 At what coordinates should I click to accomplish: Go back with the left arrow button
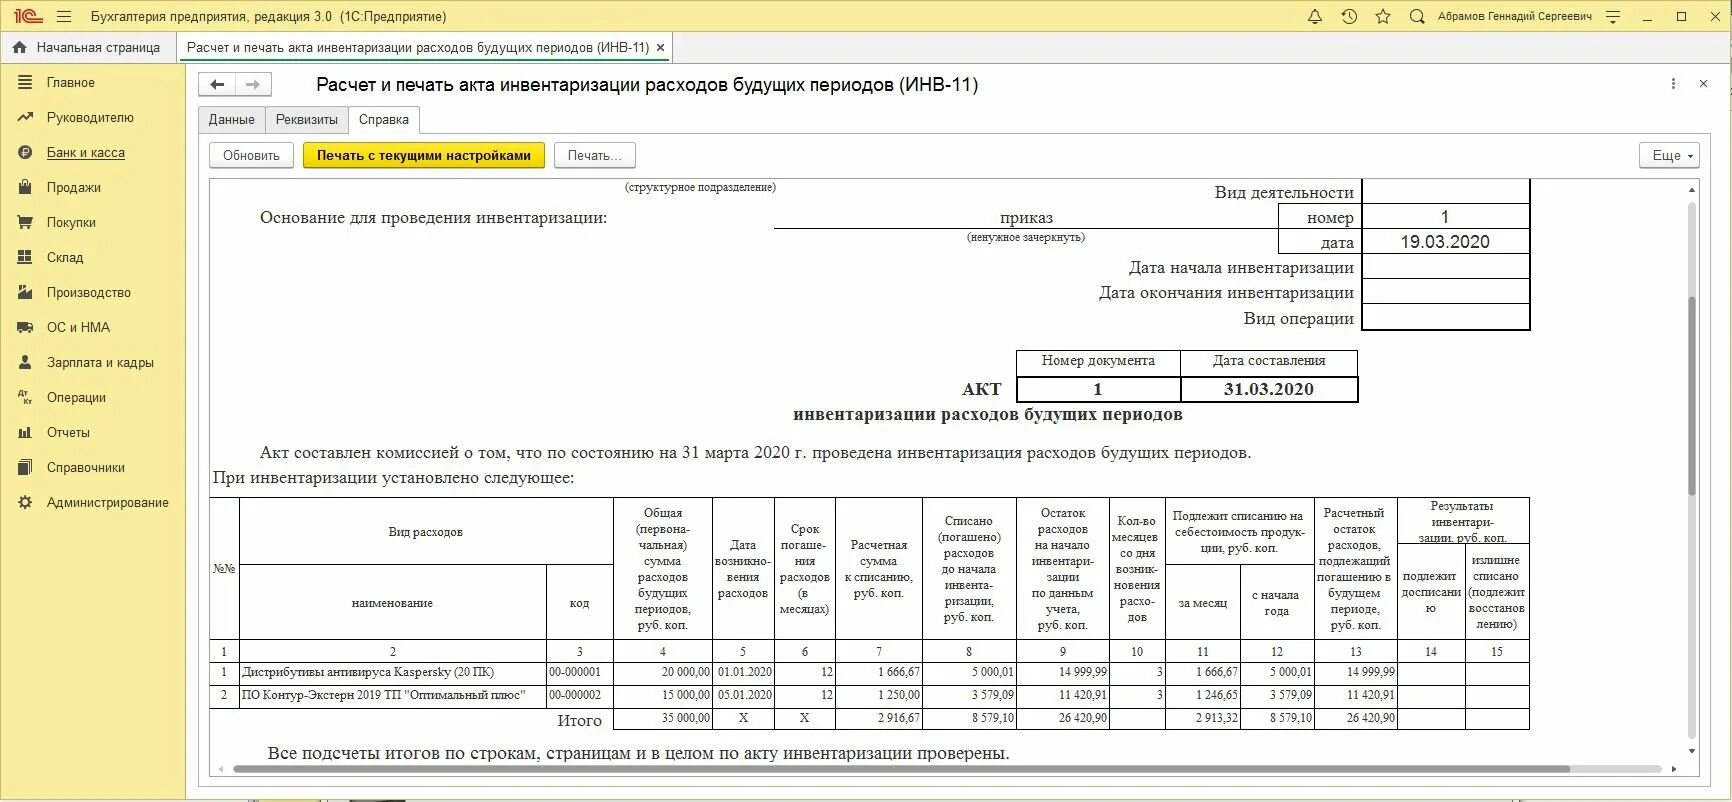tap(217, 84)
